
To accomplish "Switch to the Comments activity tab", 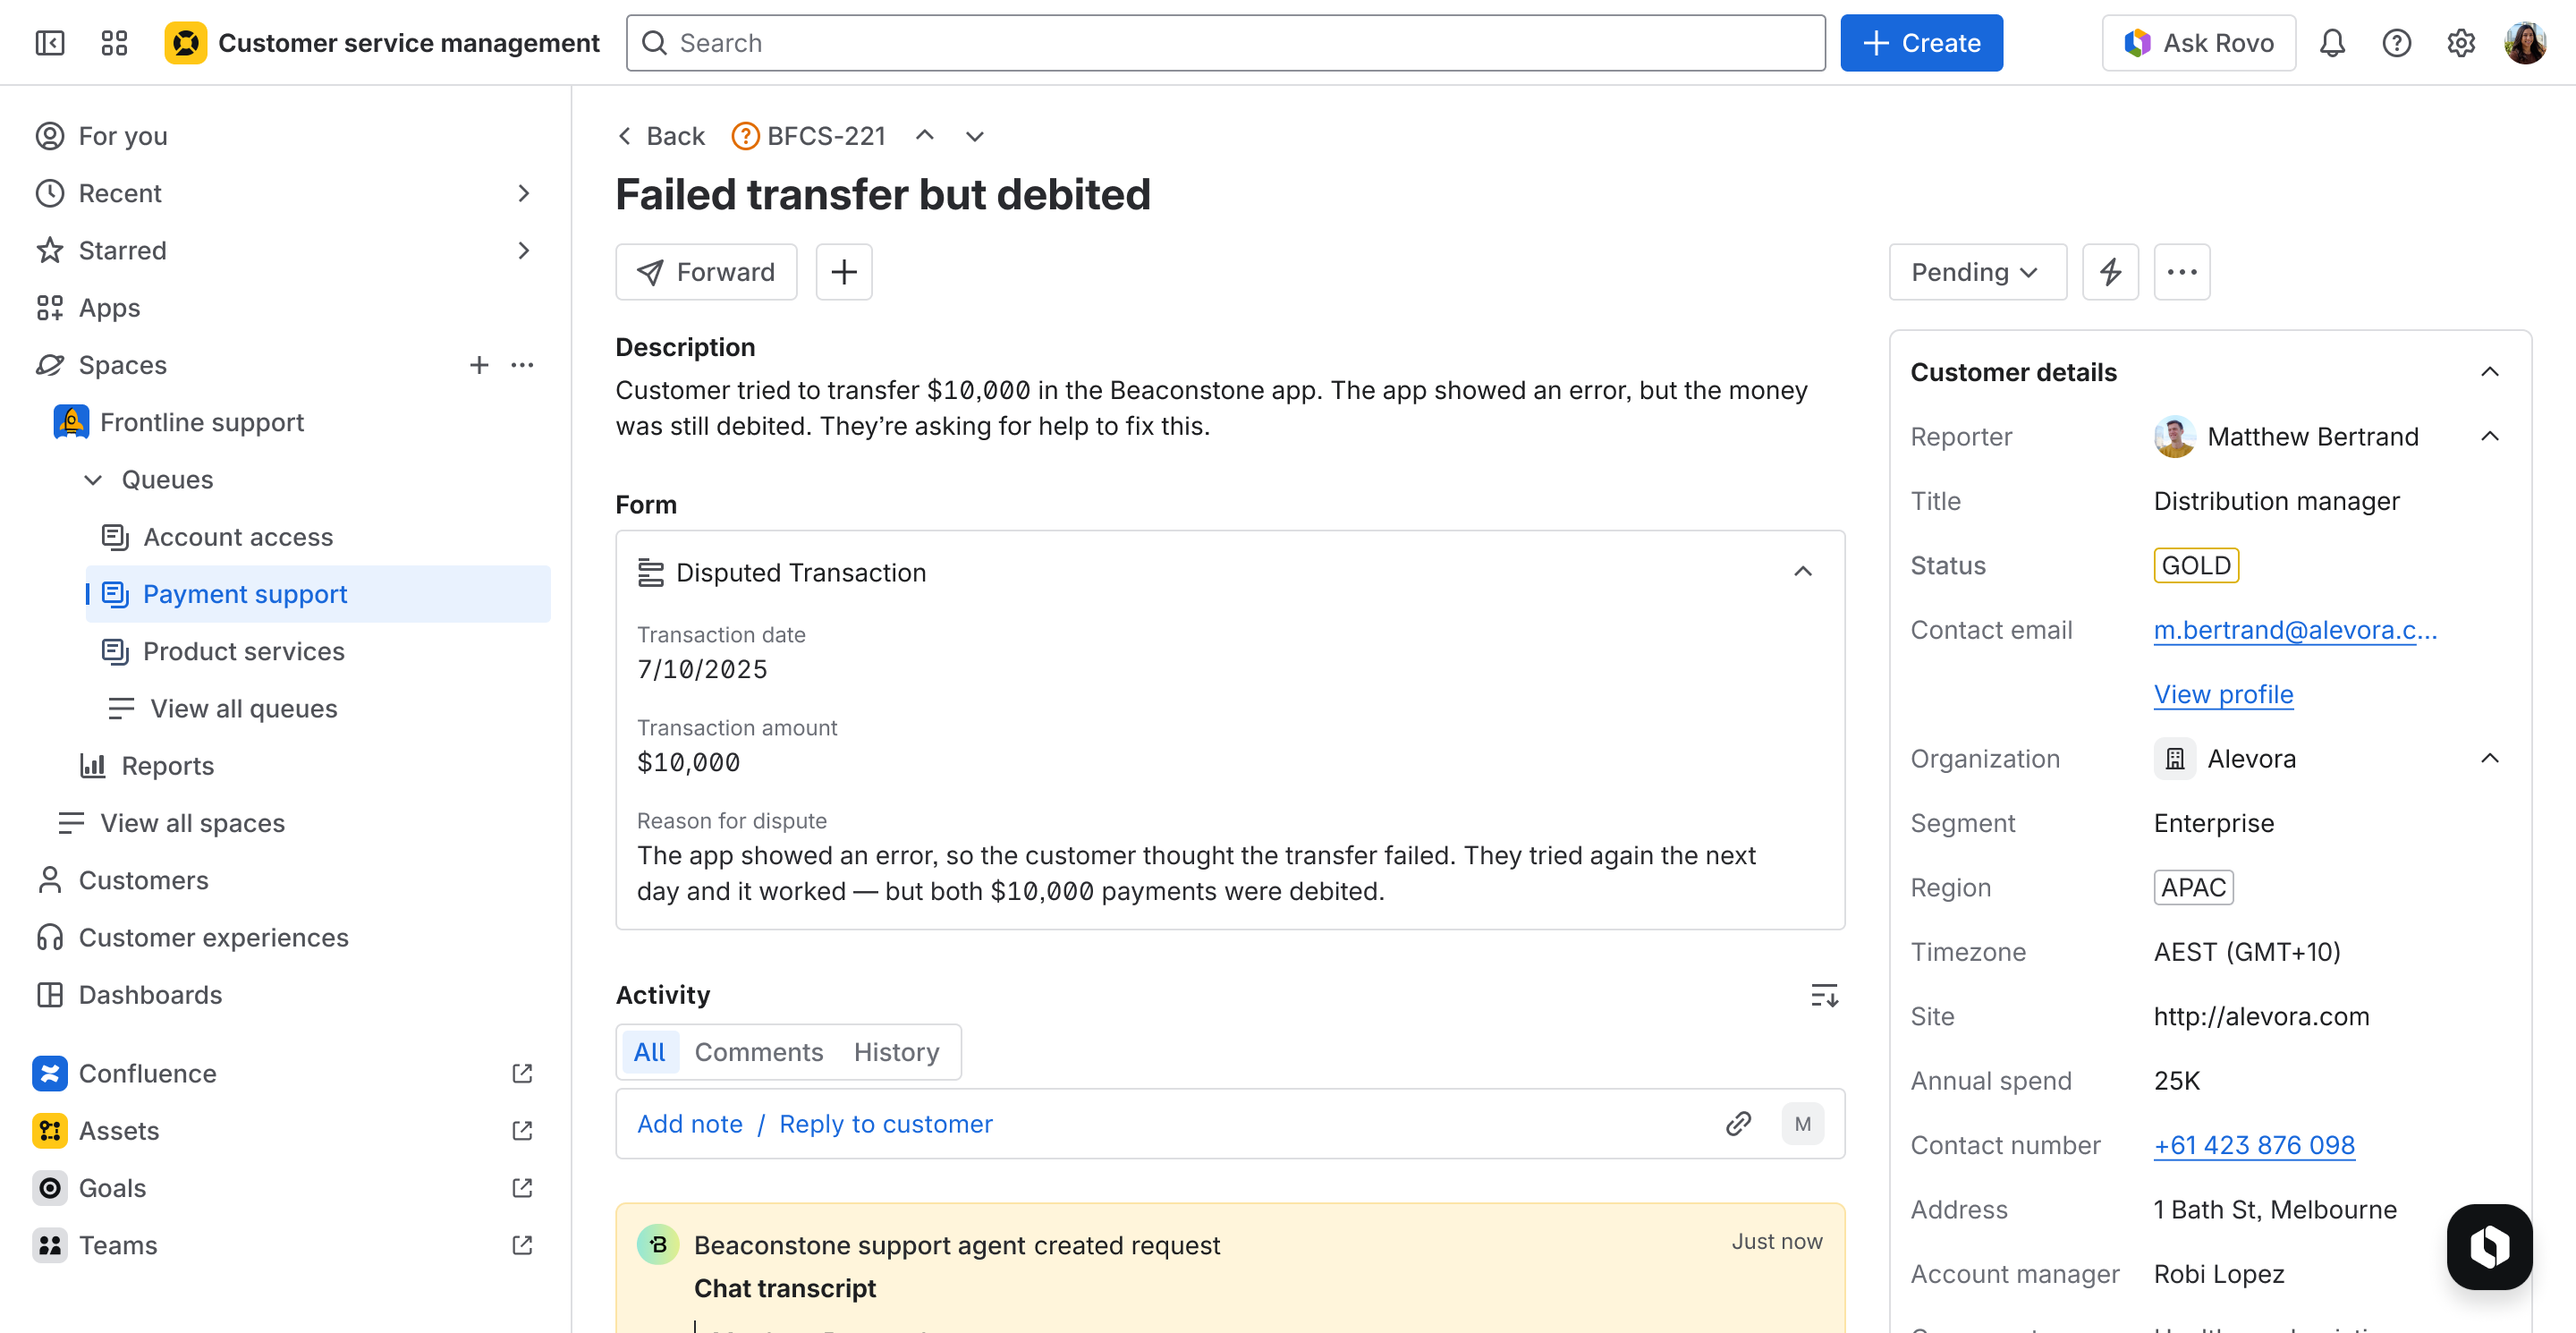I will pyautogui.click(x=758, y=1051).
